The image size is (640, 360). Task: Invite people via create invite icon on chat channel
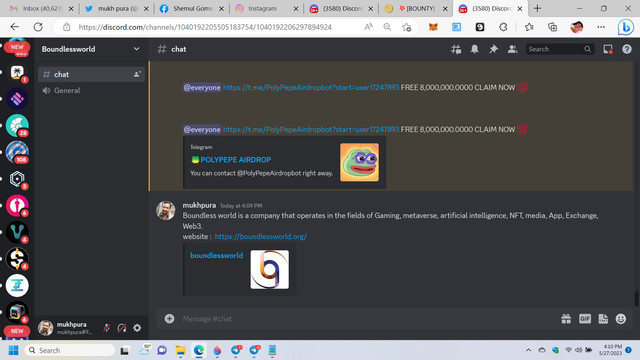pos(137,74)
